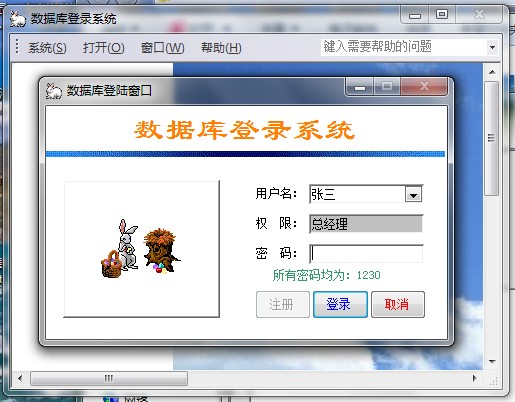This screenshot has width=515, height=402.
Task: Click the orange 数据库登录系统 heading
Action: tap(244, 130)
